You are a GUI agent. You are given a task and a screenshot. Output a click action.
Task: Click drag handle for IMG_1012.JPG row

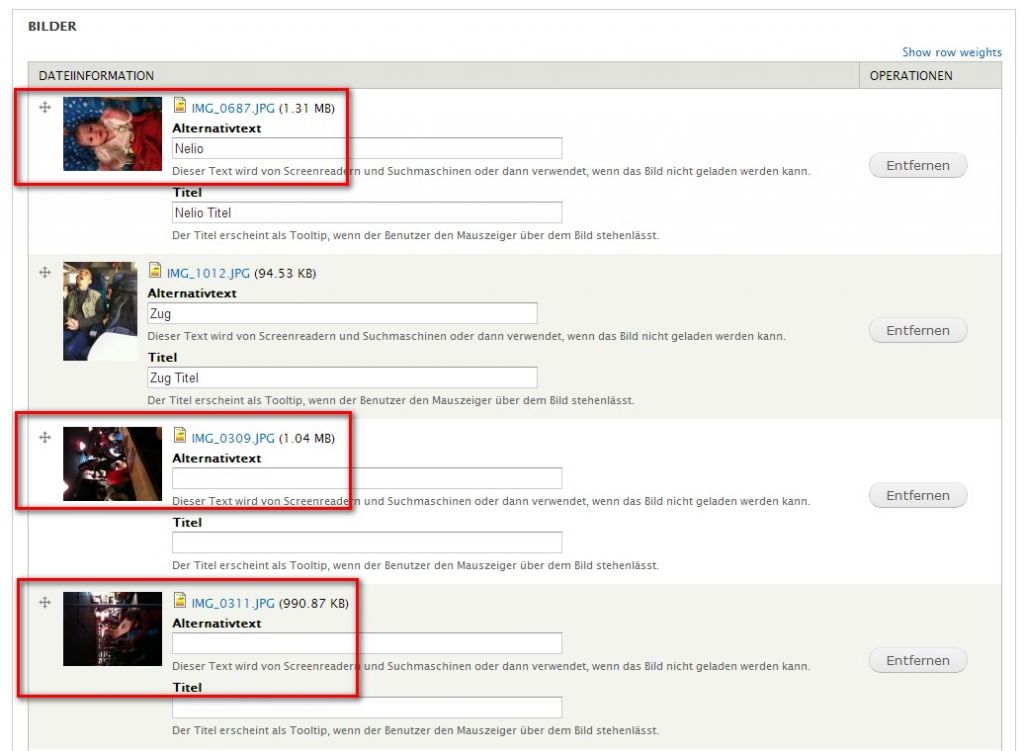[x=45, y=272]
